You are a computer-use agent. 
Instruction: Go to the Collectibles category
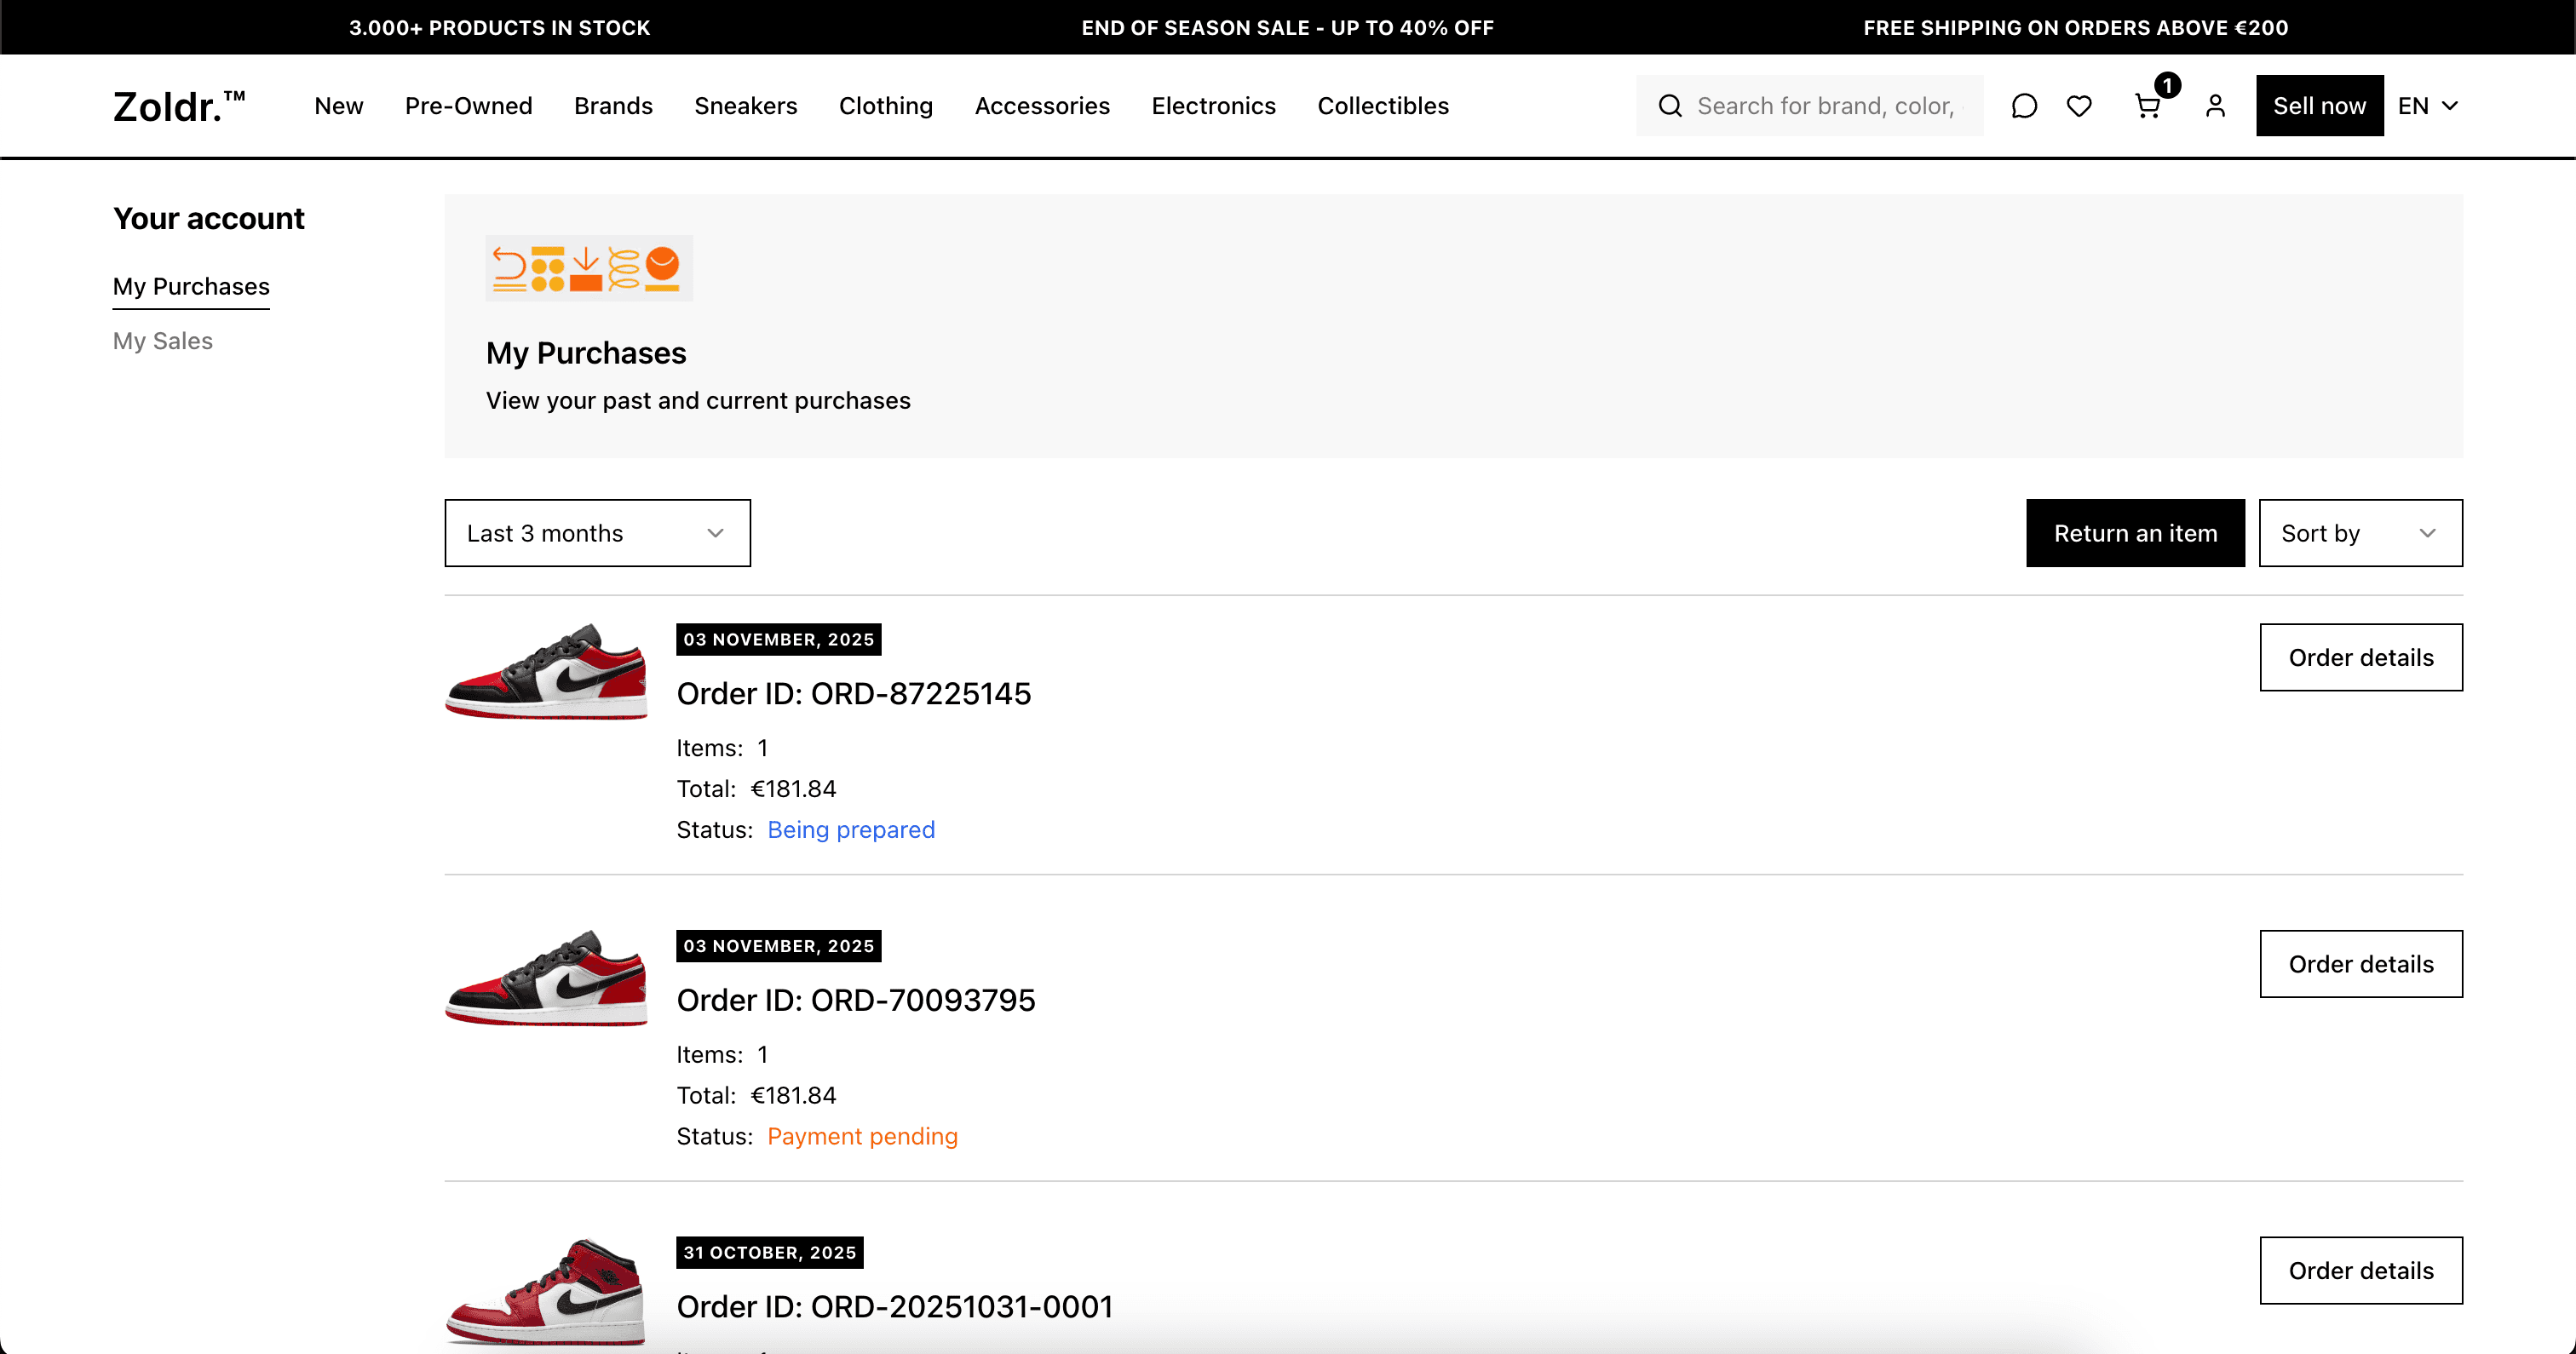click(x=1382, y=106)
